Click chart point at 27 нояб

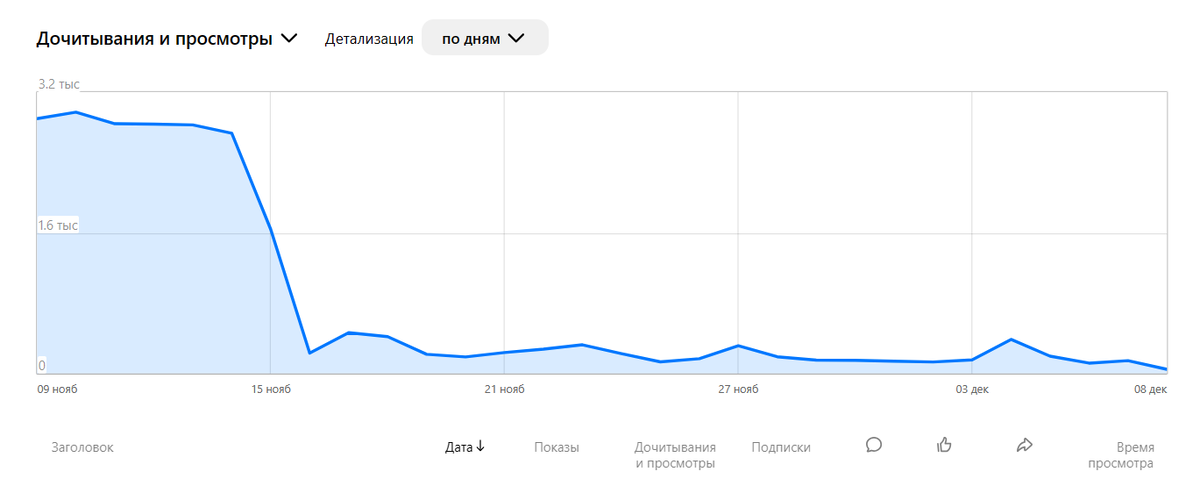tap(738, 345)
